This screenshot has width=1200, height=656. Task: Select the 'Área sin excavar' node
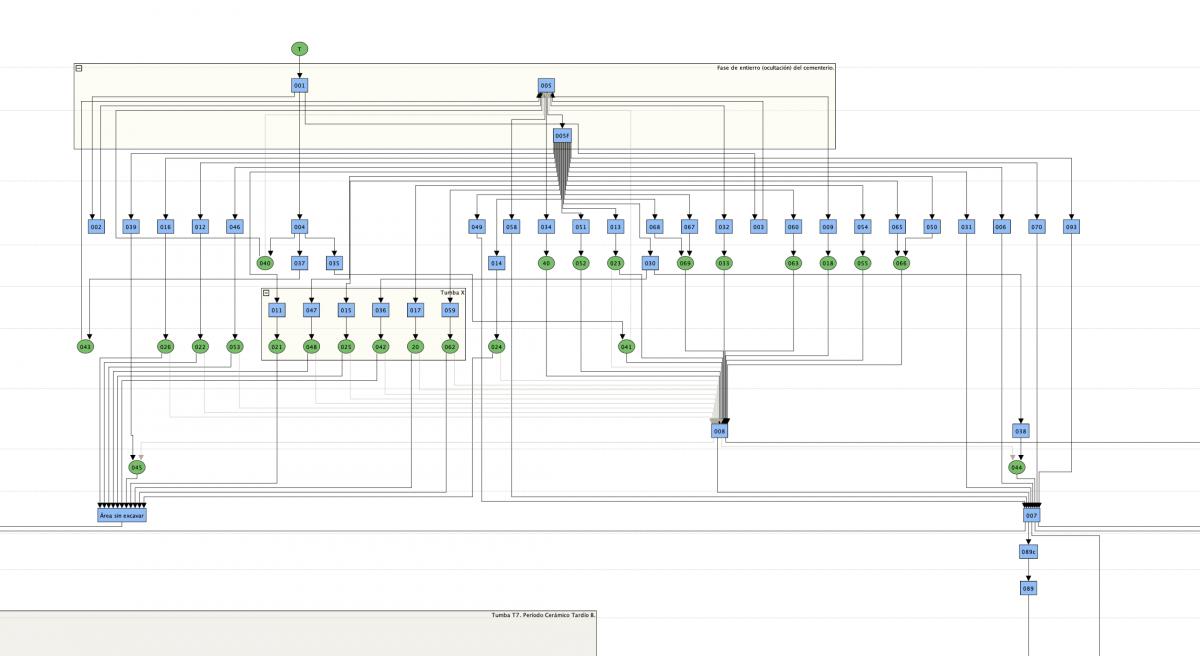tap(122, 516)
